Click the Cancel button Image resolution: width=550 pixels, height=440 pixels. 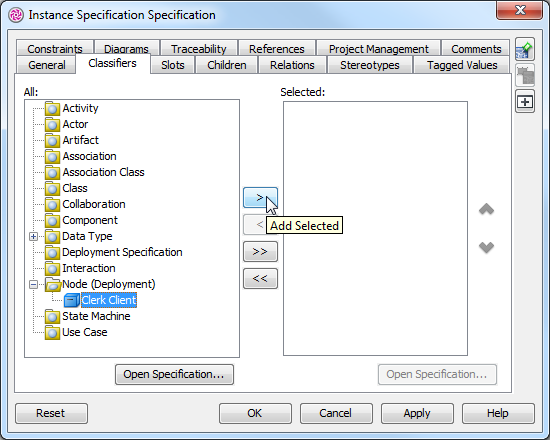click(x=336, y=413)
